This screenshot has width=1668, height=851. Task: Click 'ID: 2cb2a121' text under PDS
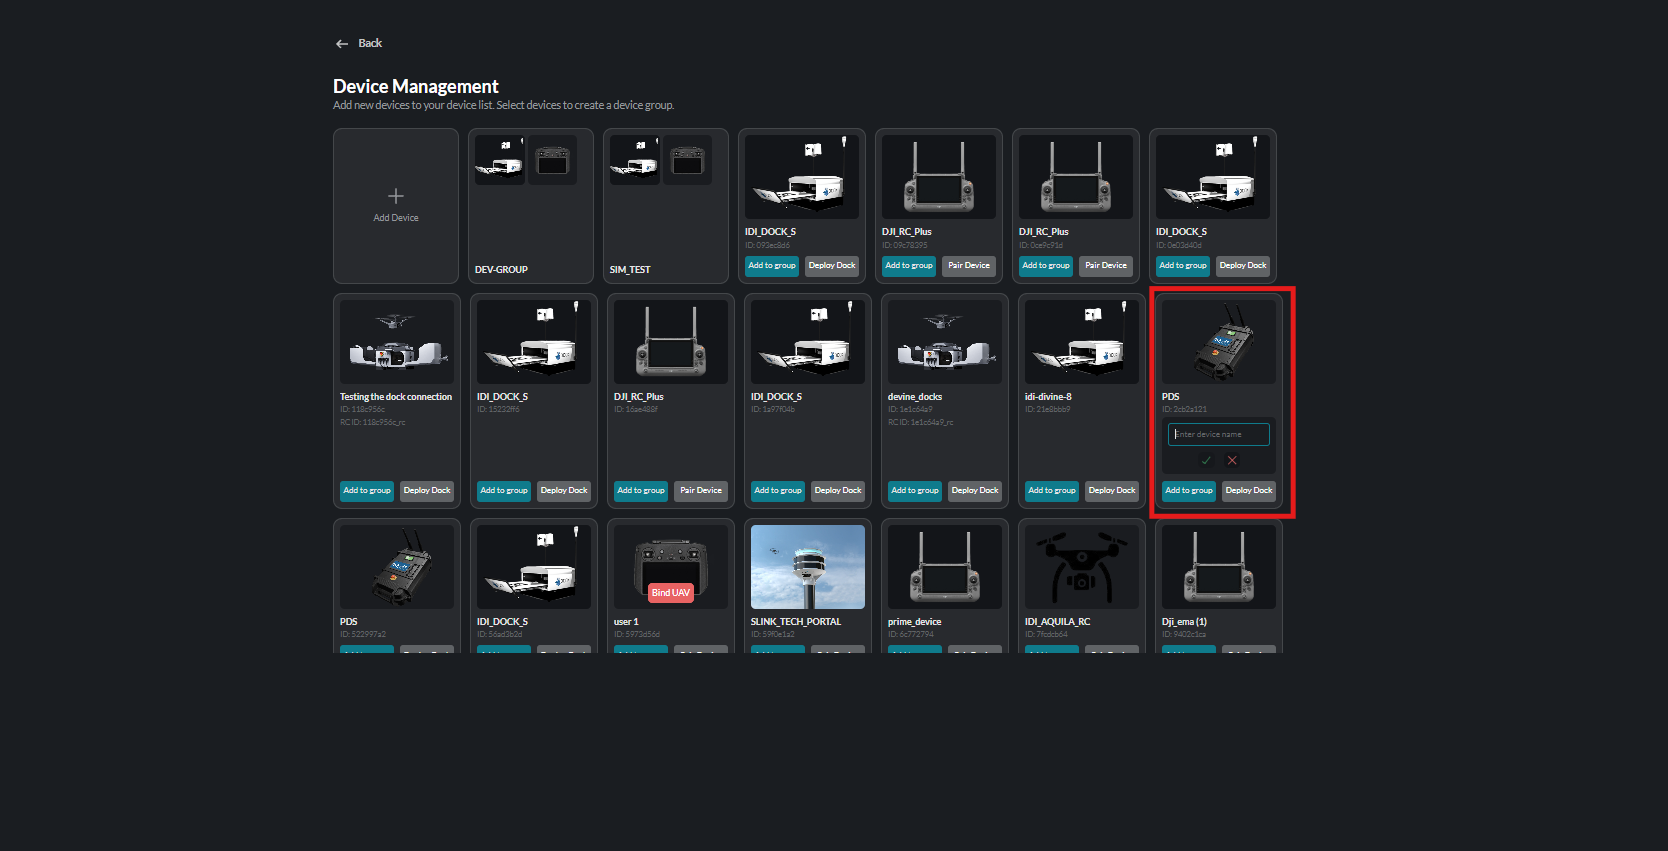click(x=1184, y=409)
